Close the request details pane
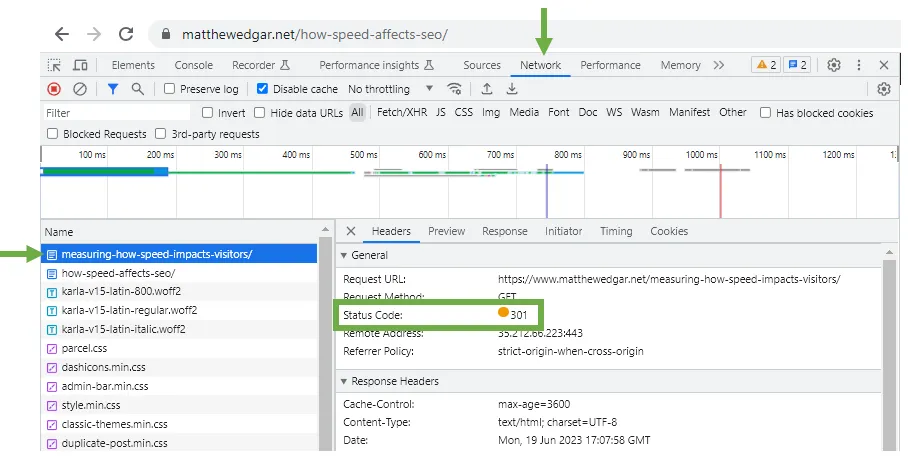Screen dimensions: 922x469 tap(351, 231)
